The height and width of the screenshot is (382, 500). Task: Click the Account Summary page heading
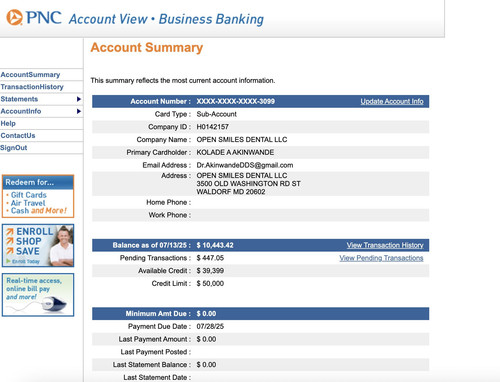coord(147,47)
